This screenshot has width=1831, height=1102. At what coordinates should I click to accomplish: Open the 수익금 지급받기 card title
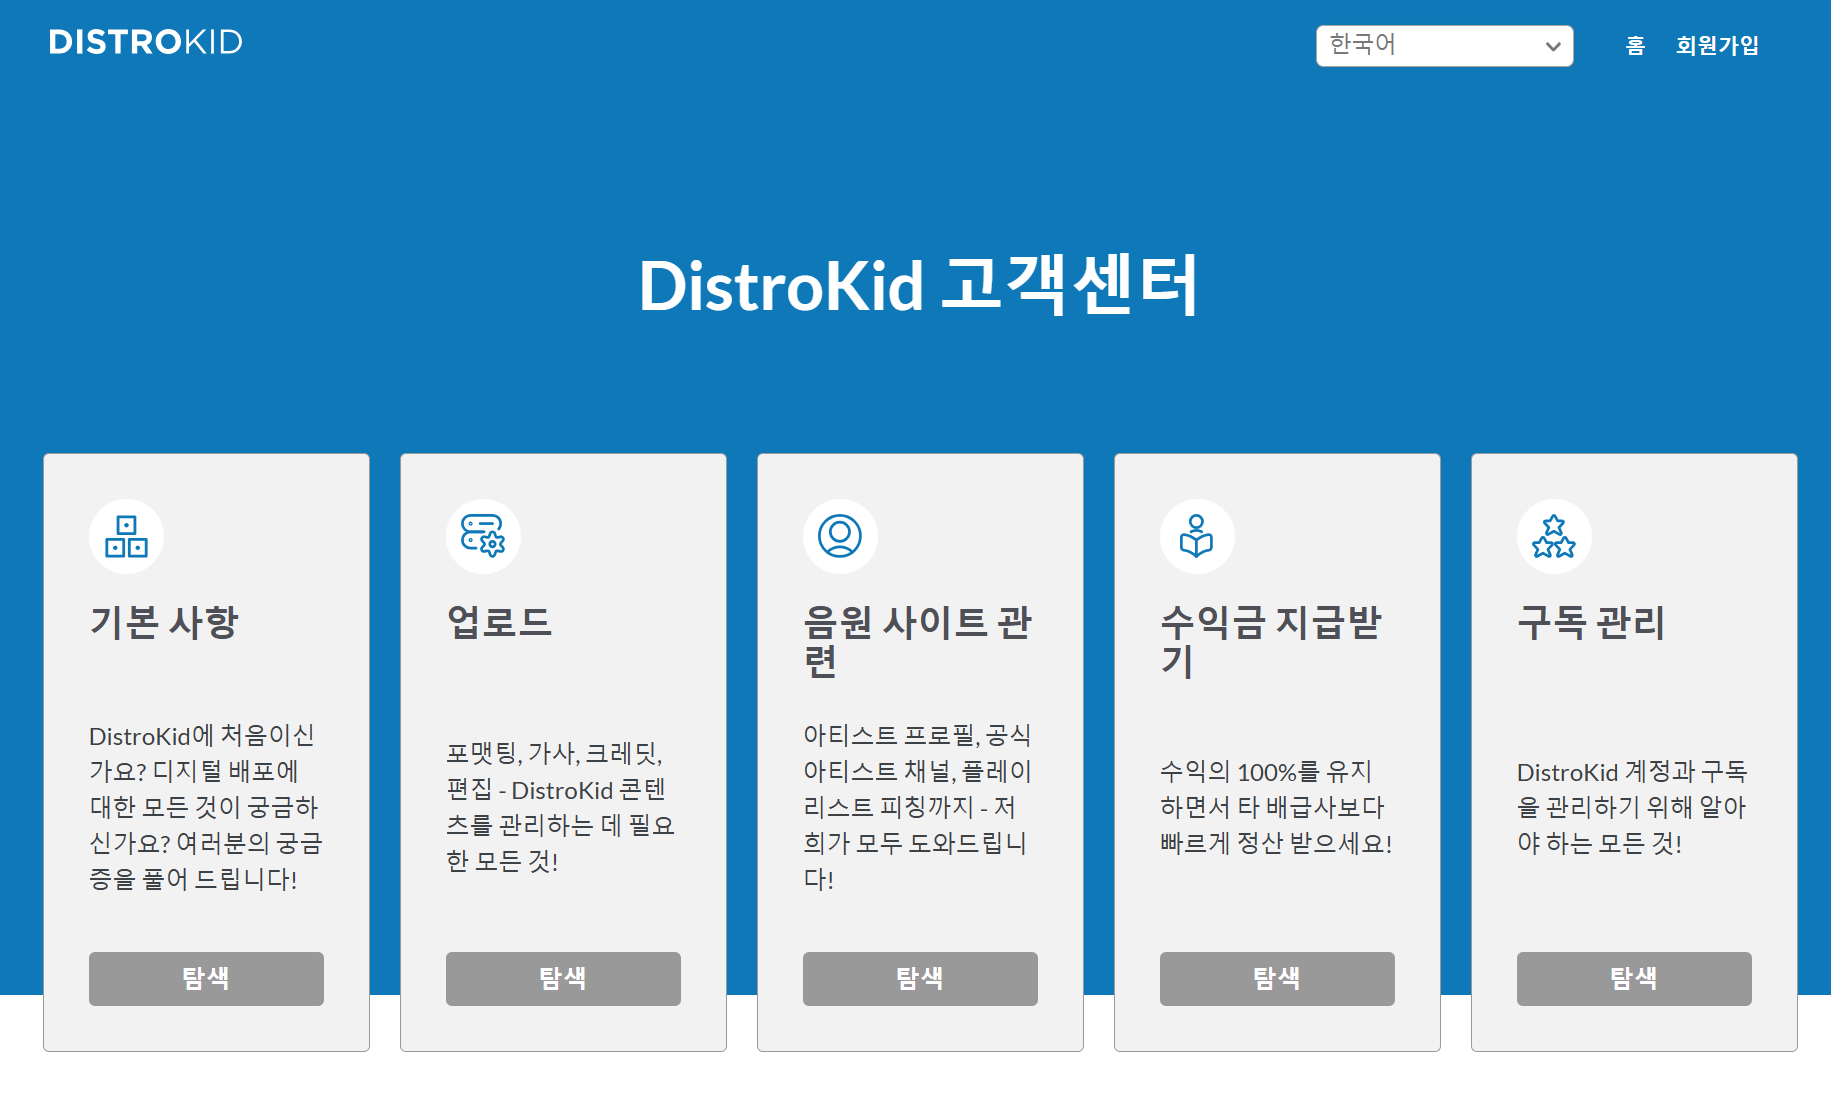click(1271, 641)
